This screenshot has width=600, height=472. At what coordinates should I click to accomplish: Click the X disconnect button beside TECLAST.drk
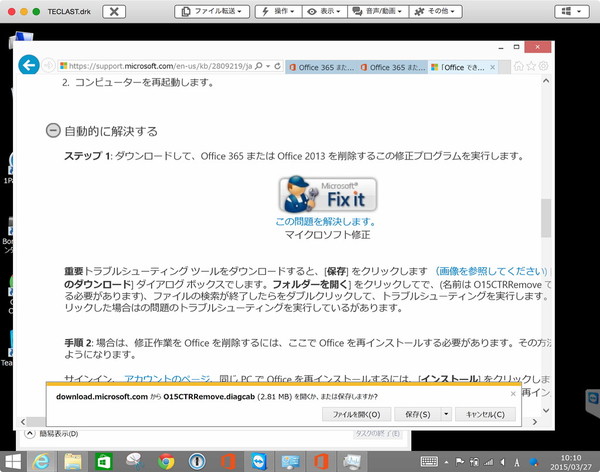114,11
